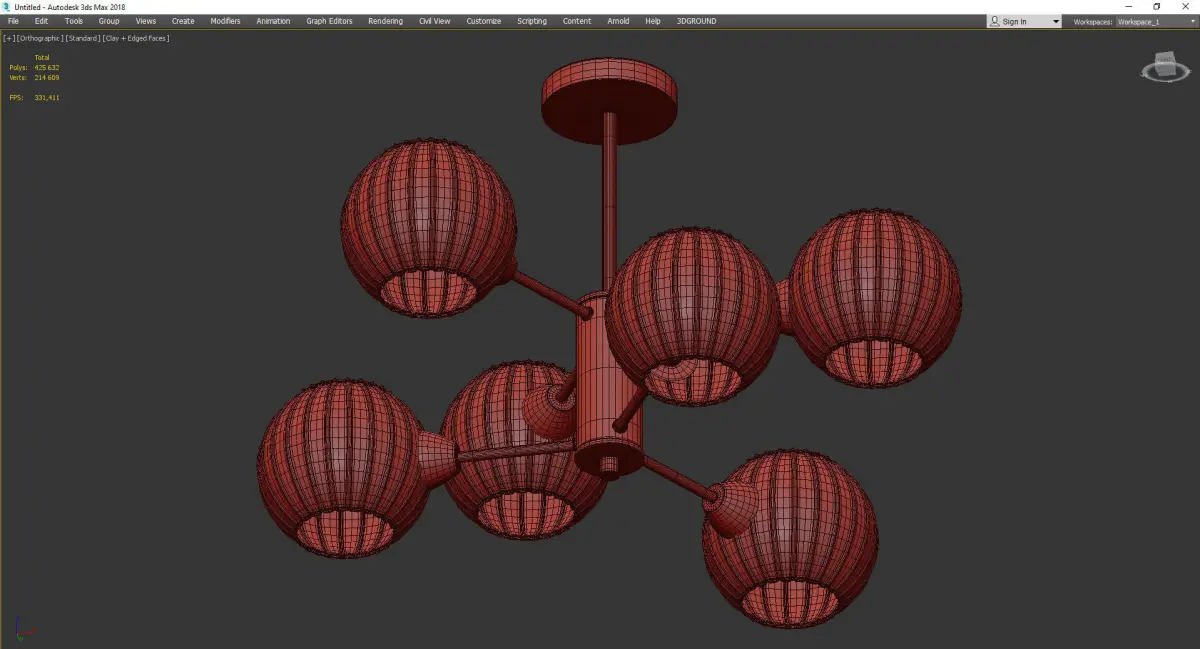Click the Sign In user icon

click(x=994, y=21)
